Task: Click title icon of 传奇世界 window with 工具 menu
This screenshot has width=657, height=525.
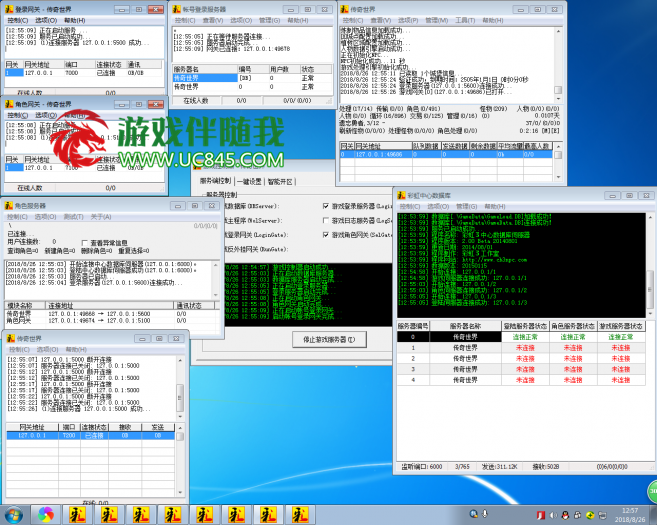Action: pos(344,9)
